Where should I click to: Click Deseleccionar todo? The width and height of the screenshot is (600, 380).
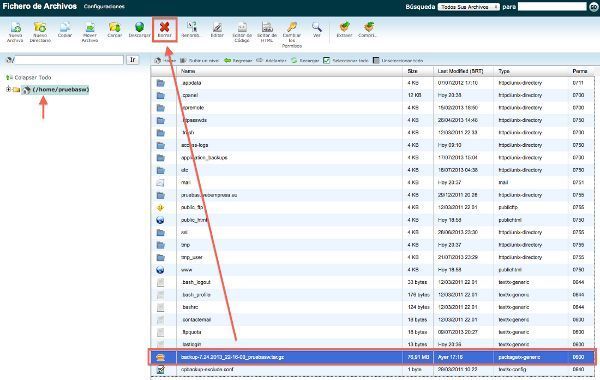click(398, 60)
